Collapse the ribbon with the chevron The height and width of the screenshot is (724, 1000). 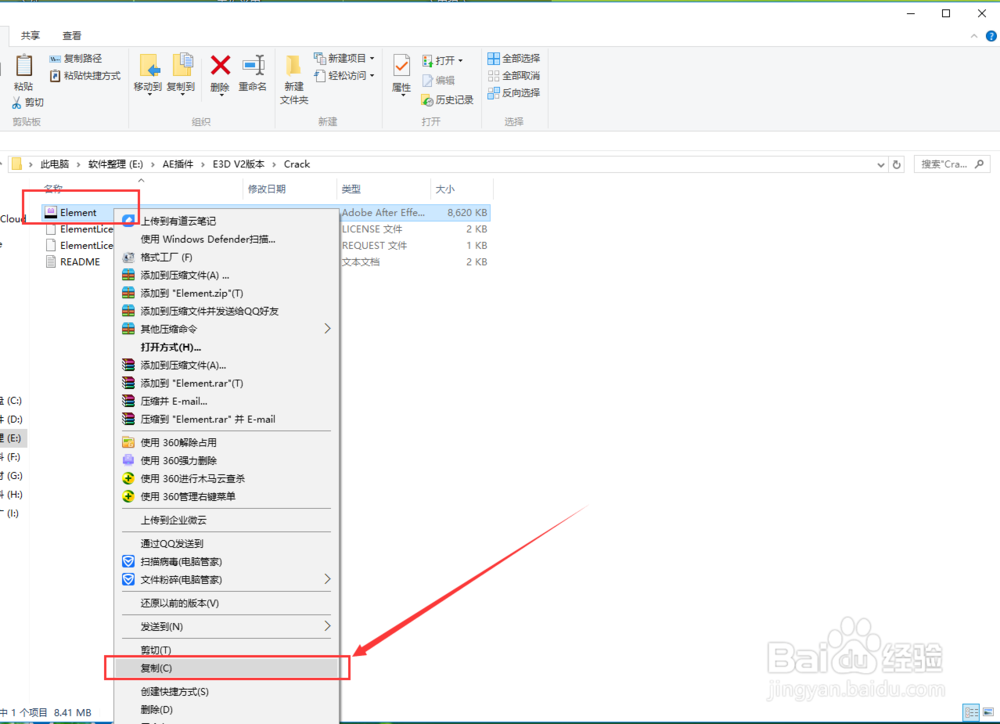click(974, 36)
